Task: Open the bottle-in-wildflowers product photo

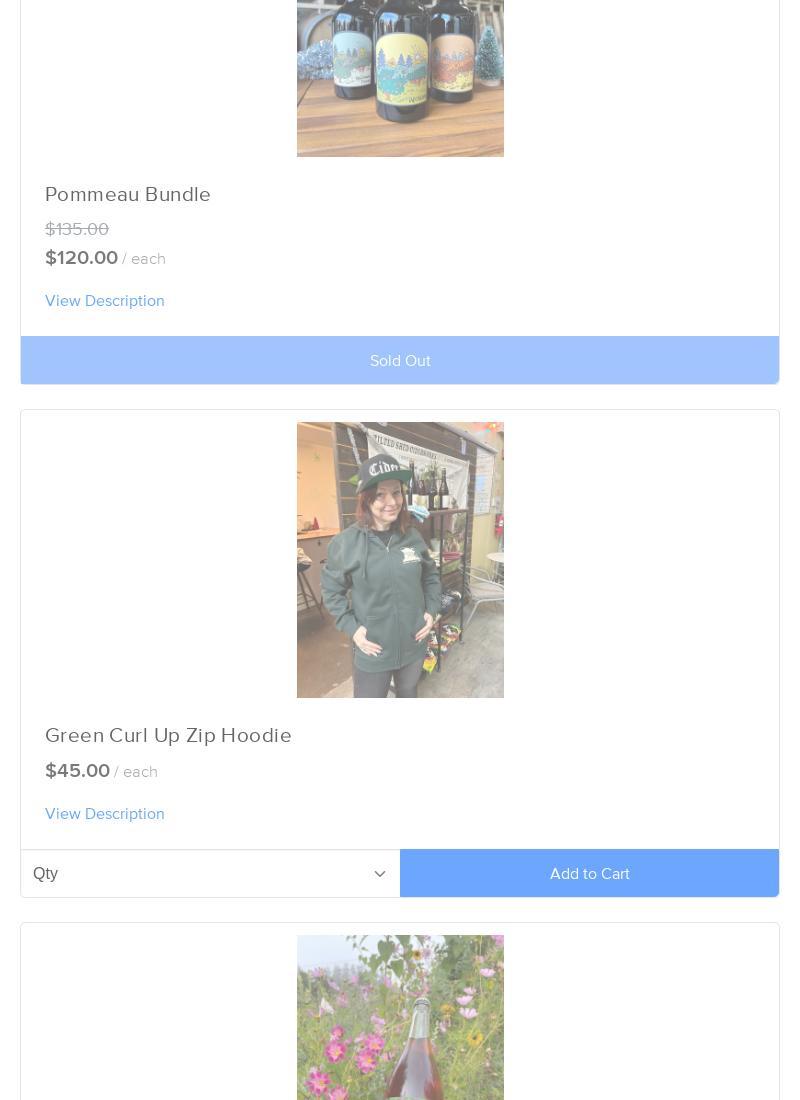Action: coord(400,1017)
